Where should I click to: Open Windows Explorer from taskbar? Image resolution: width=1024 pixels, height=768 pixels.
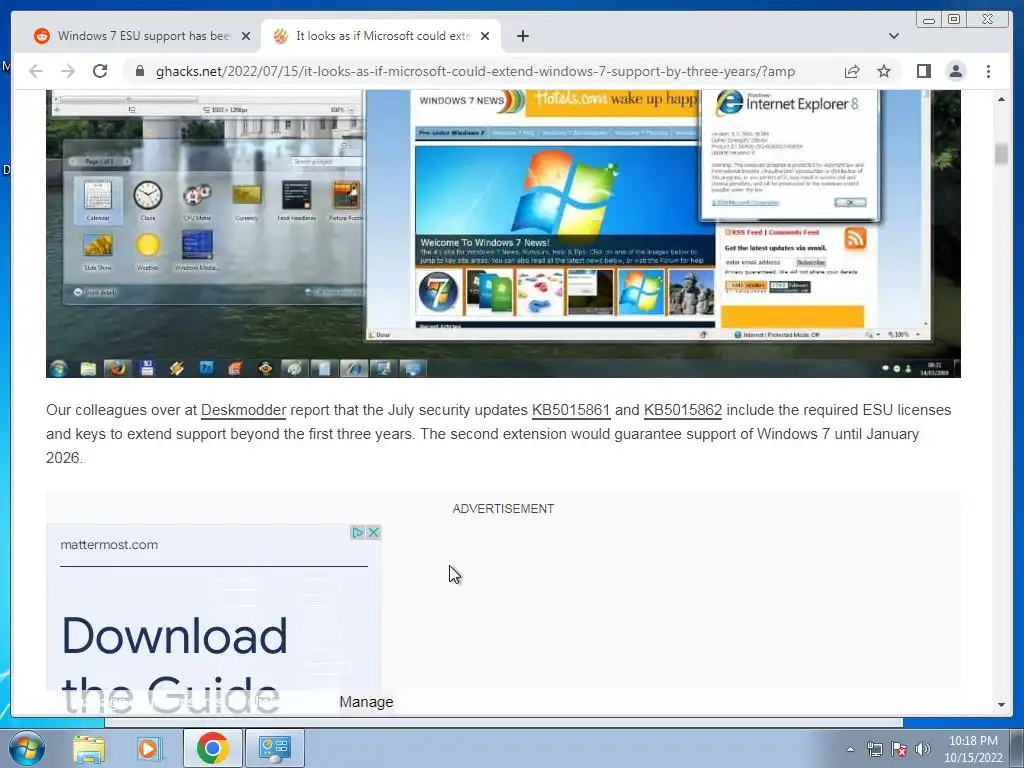88,748
